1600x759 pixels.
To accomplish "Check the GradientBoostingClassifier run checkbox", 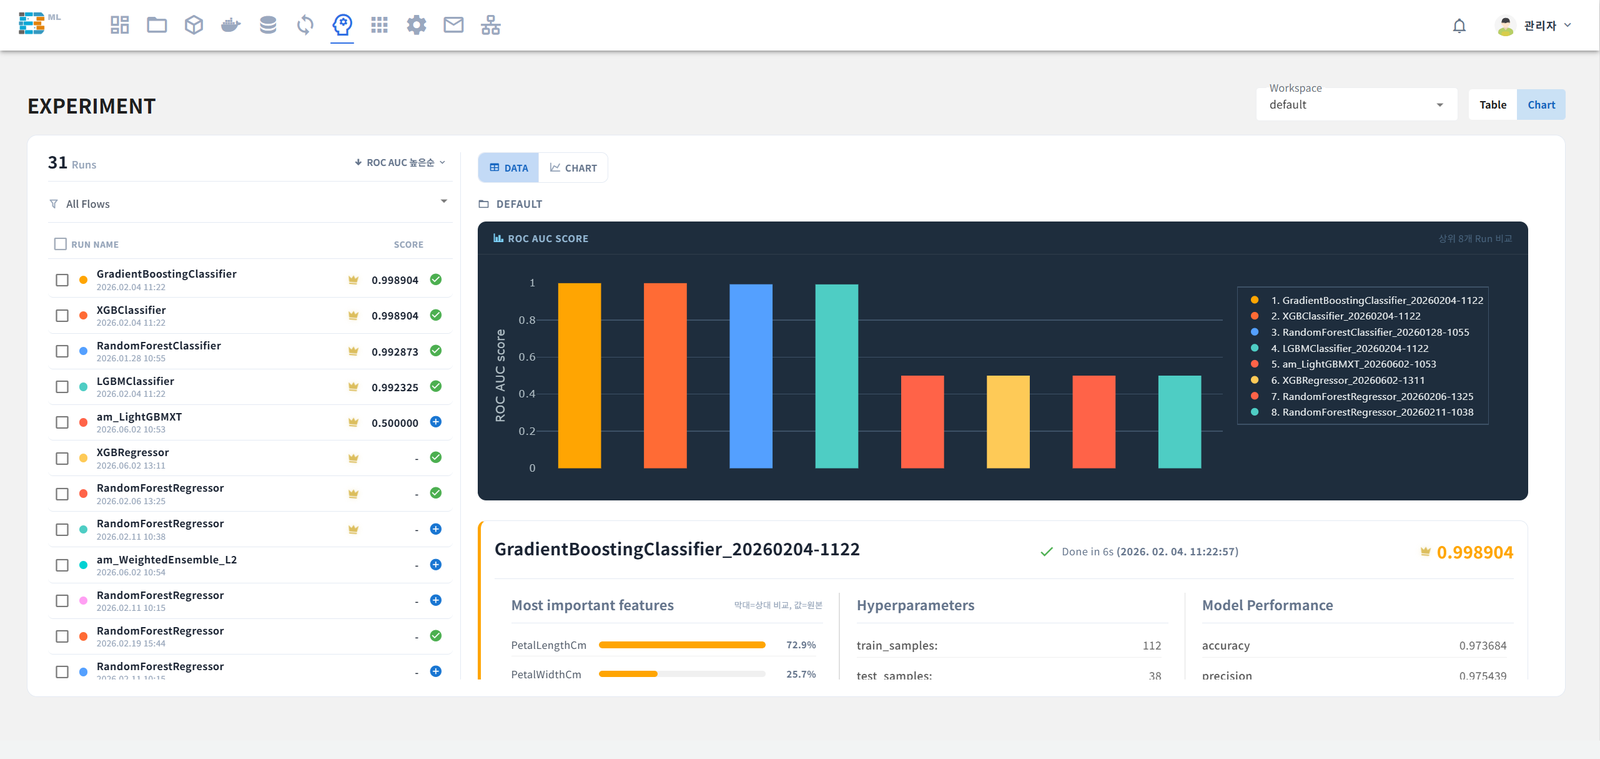I will click(x=62, y=280).
